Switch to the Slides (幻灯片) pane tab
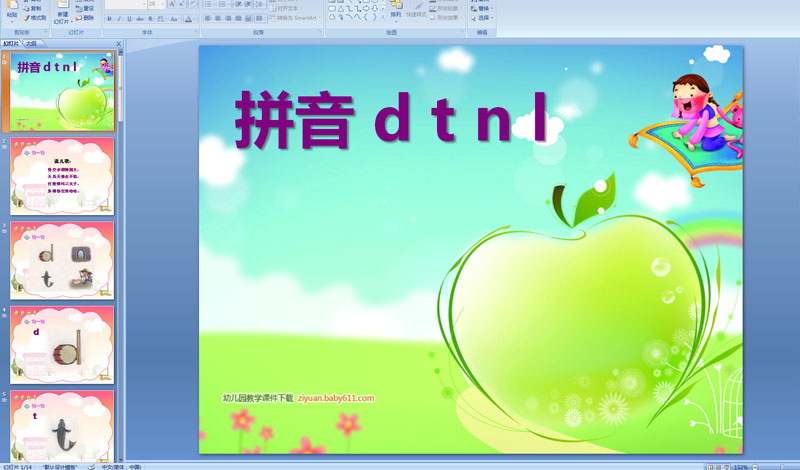Viewport: 800px width, 470px height. 11,44
